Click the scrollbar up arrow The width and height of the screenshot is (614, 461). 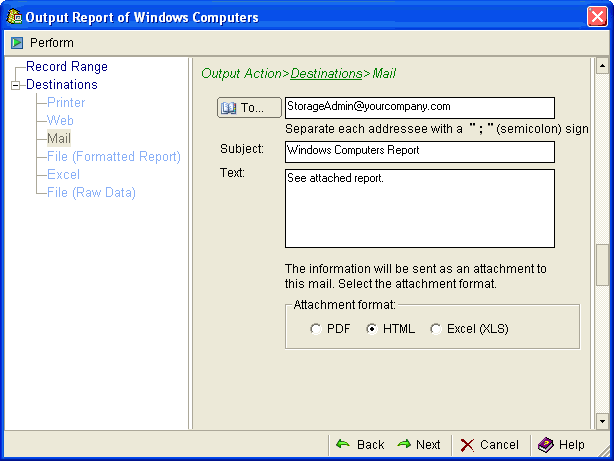pos(602,65)
